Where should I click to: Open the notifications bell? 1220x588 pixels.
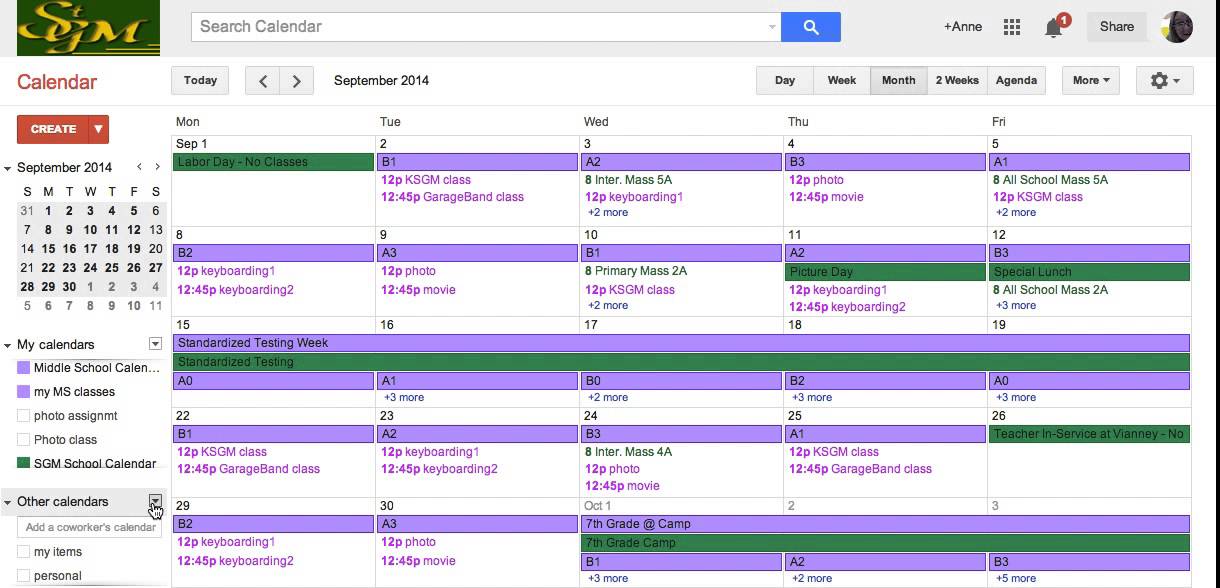pos(1053,28)
